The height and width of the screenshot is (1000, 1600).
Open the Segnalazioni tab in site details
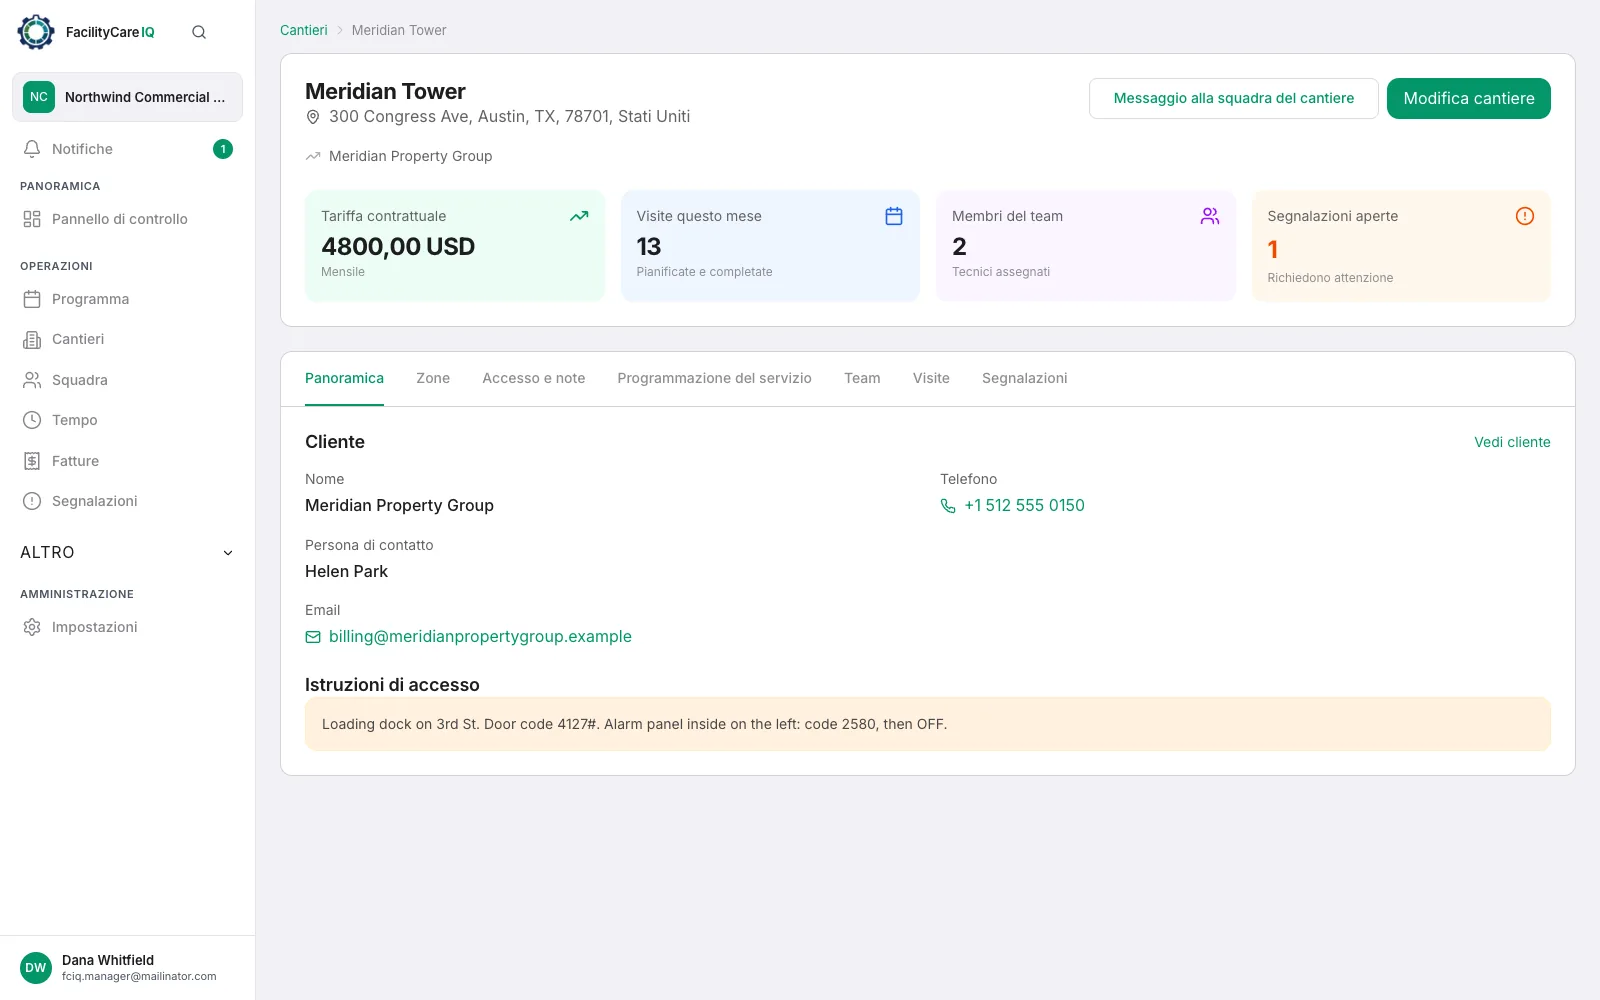click(x=1025, y=378)
